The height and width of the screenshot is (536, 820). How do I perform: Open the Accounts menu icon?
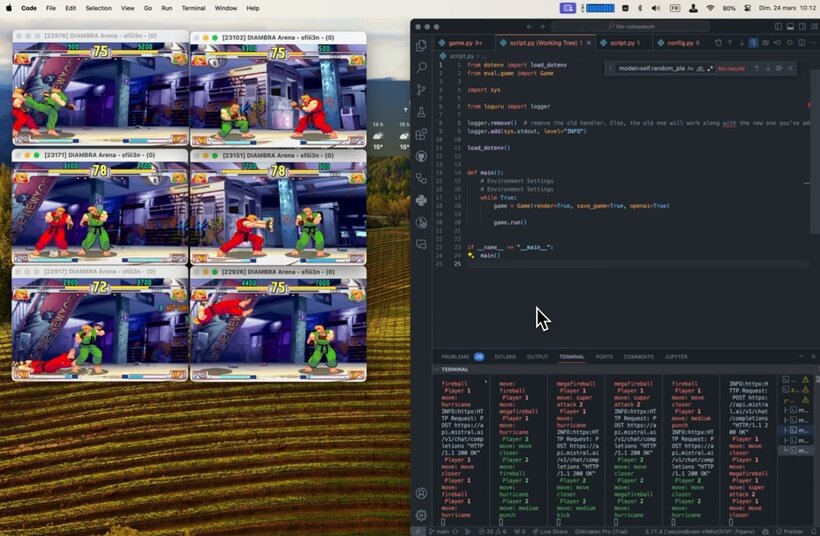click(421, 493)
